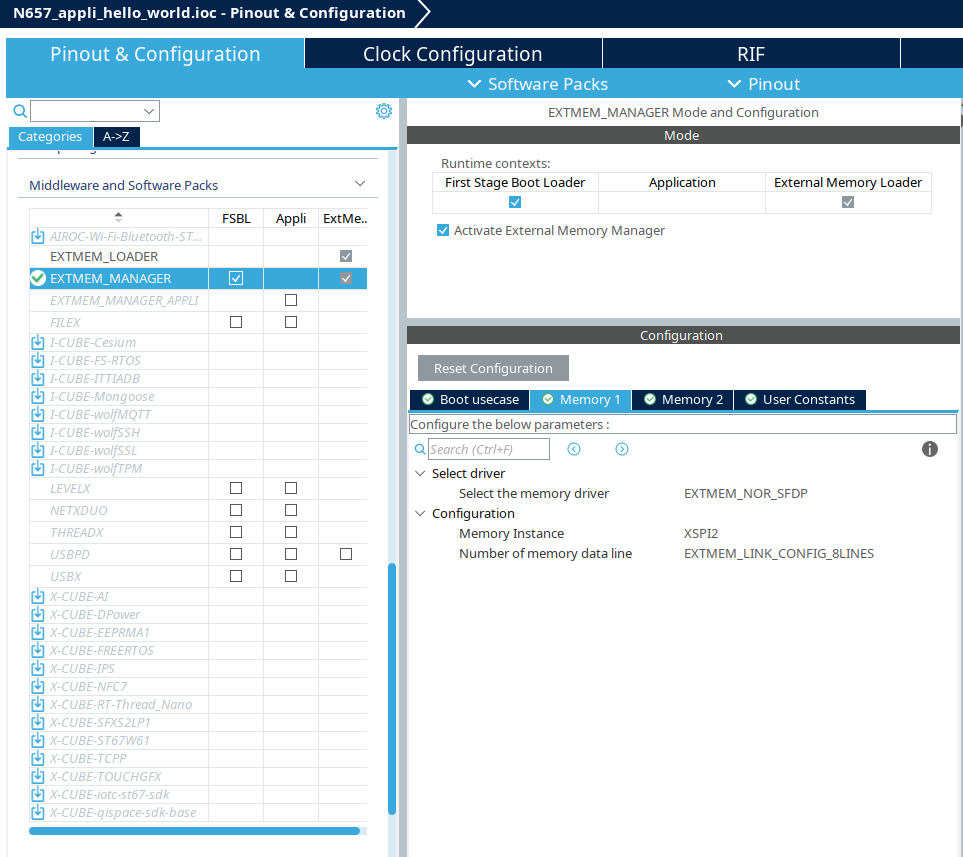Uncheck First Stage Boot Loader runtime context
Screen dimensions: 963x857
pos(515,202)
